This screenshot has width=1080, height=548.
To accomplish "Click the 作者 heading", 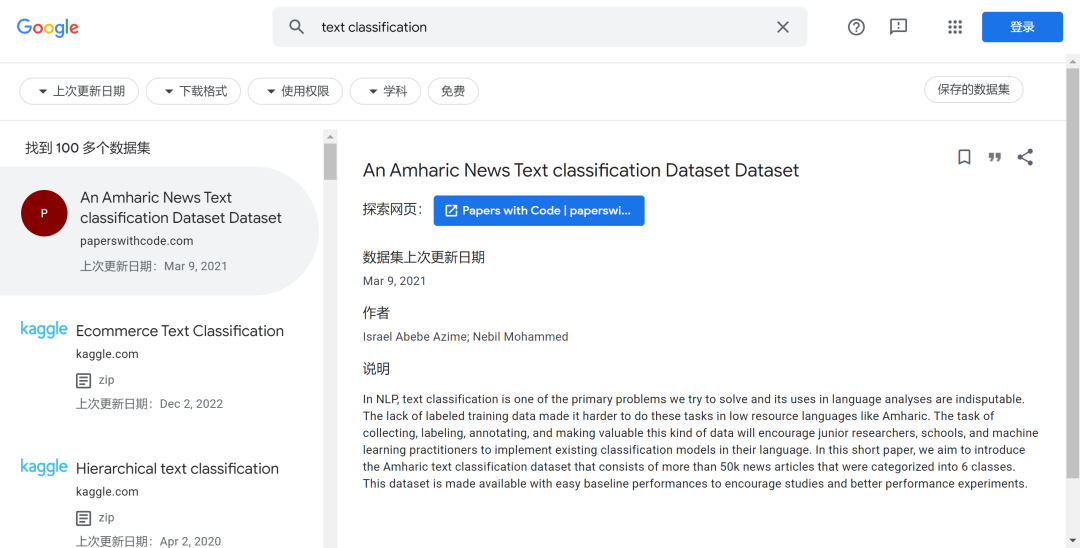I will click(376, 313).
